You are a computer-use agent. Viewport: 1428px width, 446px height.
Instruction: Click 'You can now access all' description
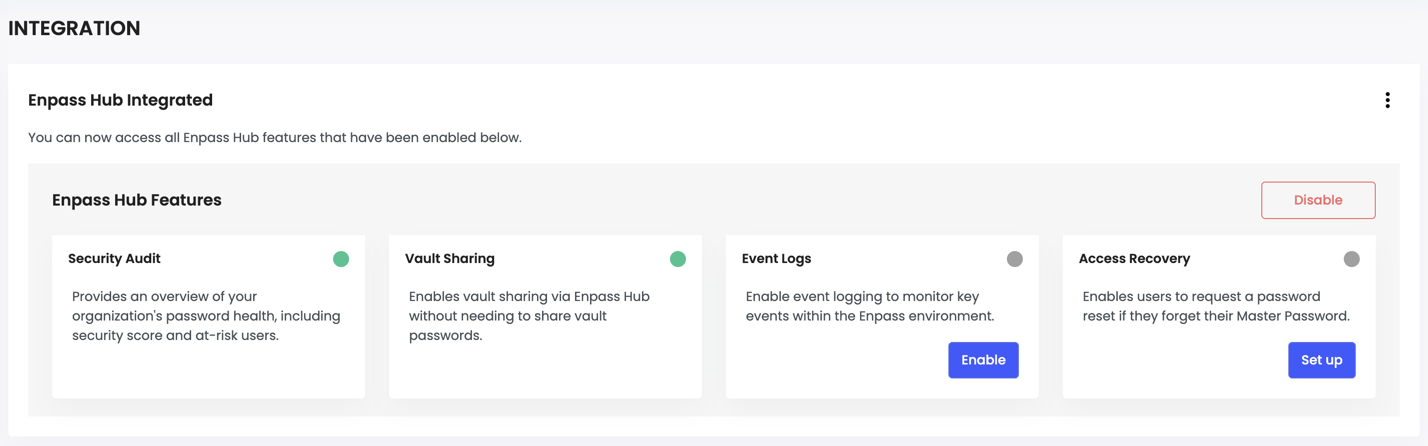coord(275,137)
